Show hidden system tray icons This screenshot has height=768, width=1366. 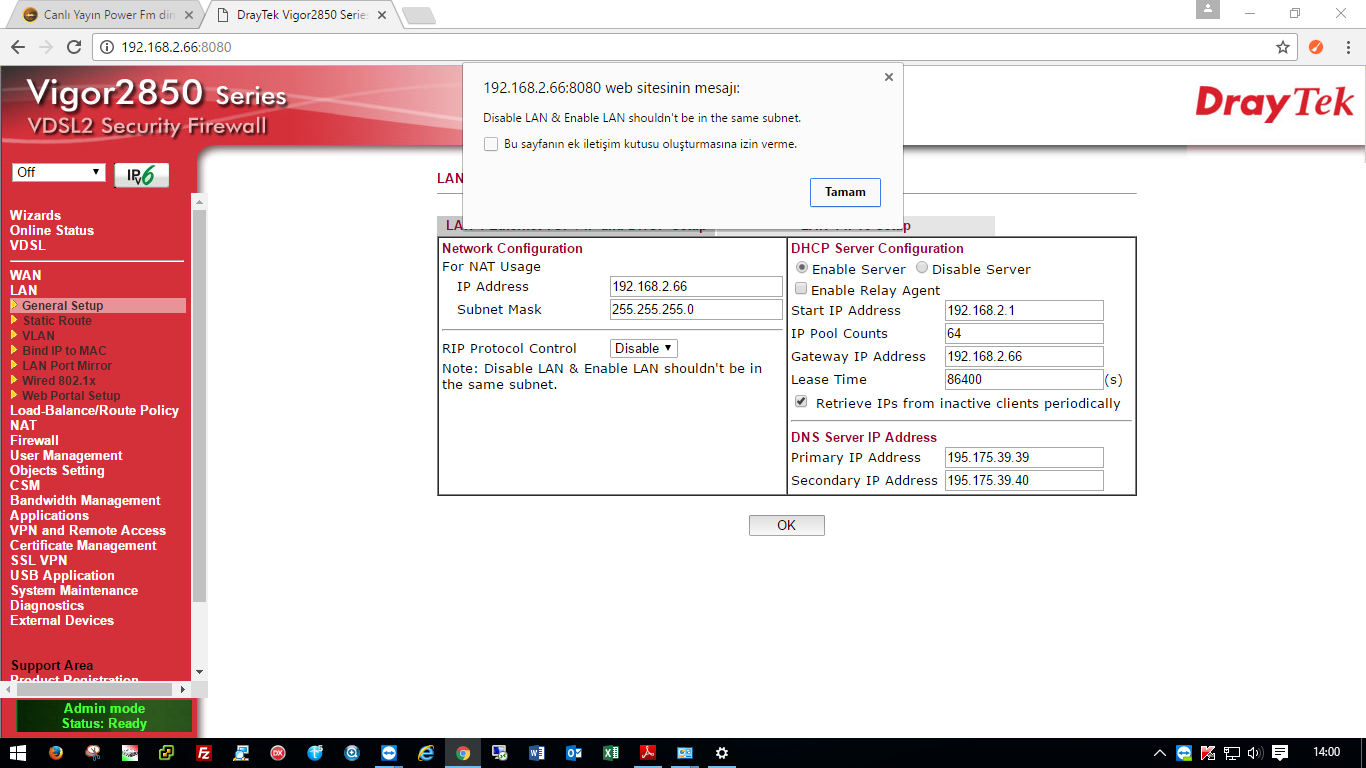1160,753
